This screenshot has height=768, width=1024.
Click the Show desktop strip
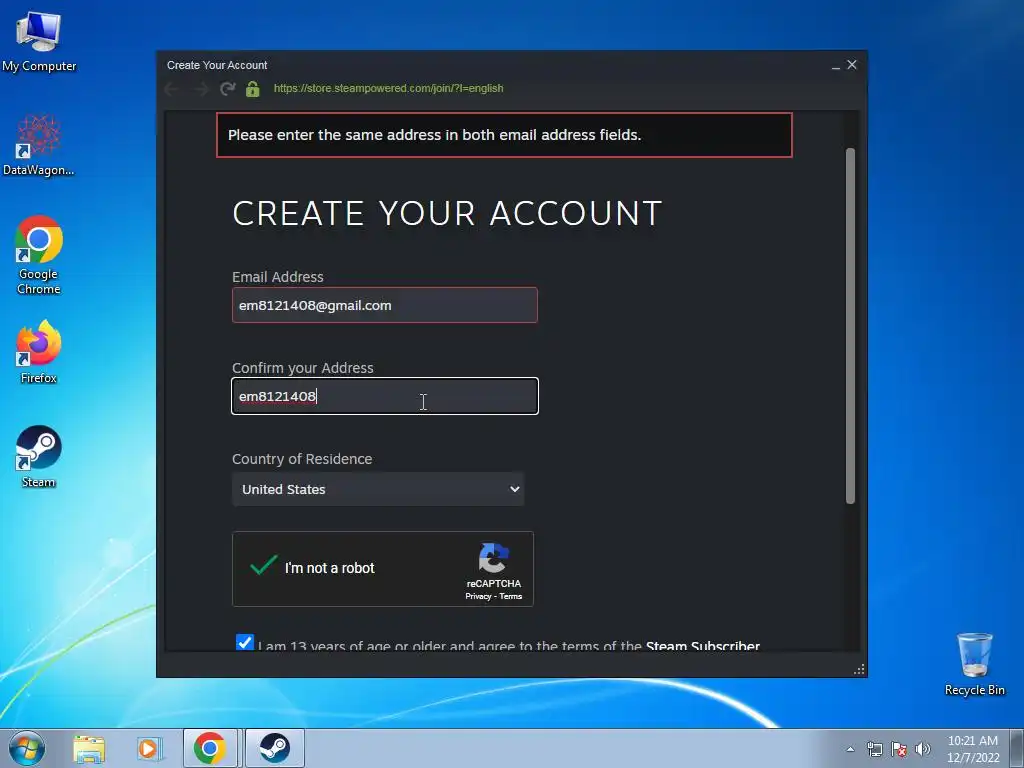coord(1017,748)
